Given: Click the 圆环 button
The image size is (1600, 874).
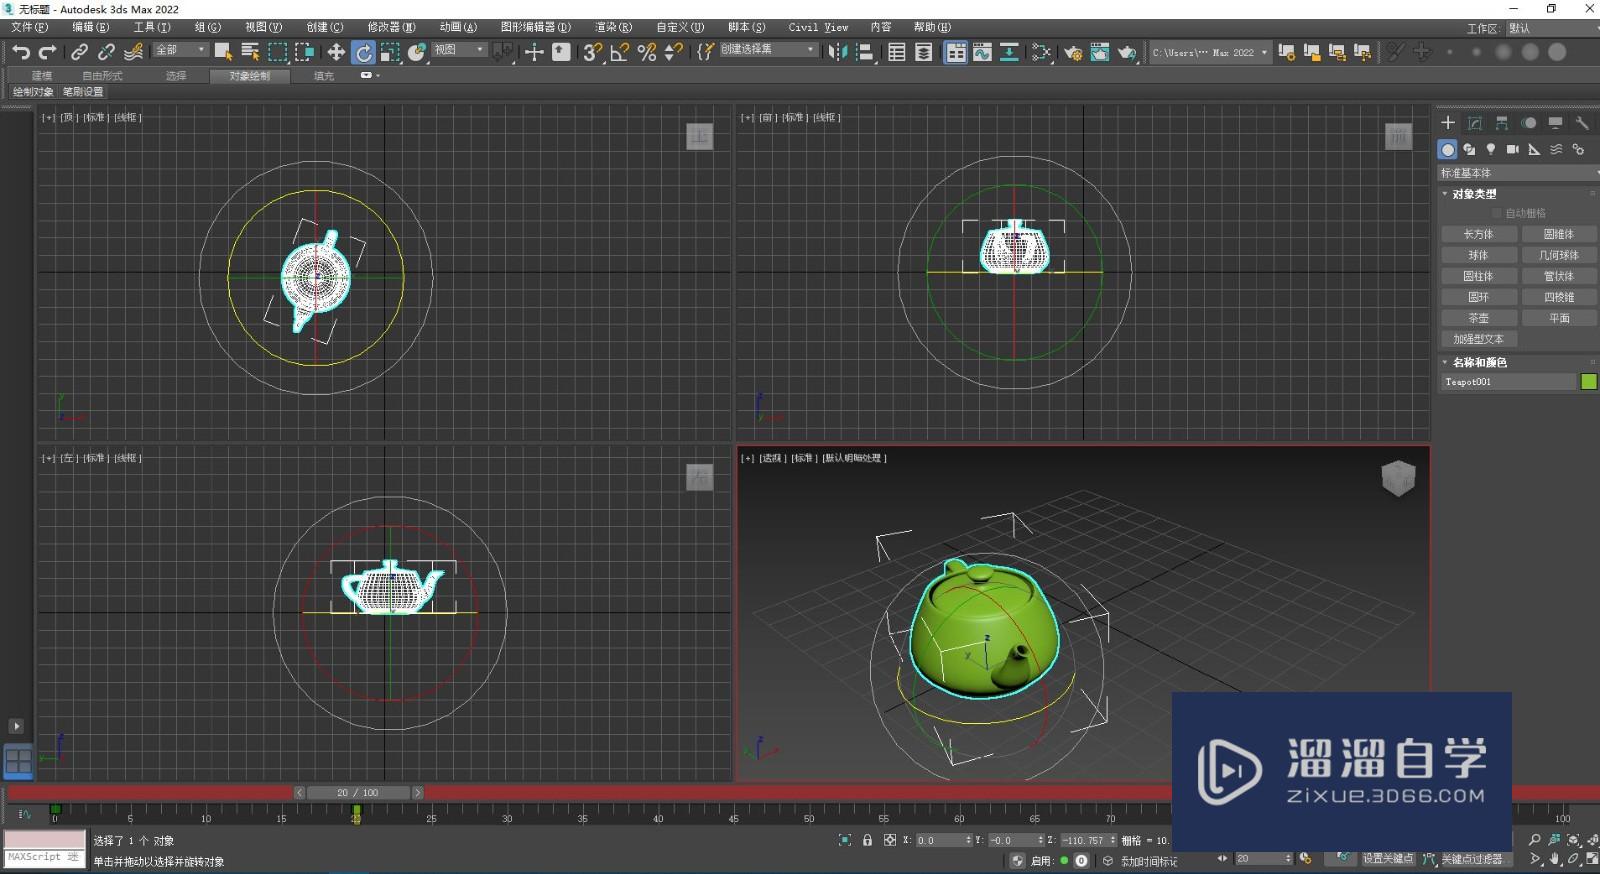Looking at the screenshot, I should coord(1478,297).
